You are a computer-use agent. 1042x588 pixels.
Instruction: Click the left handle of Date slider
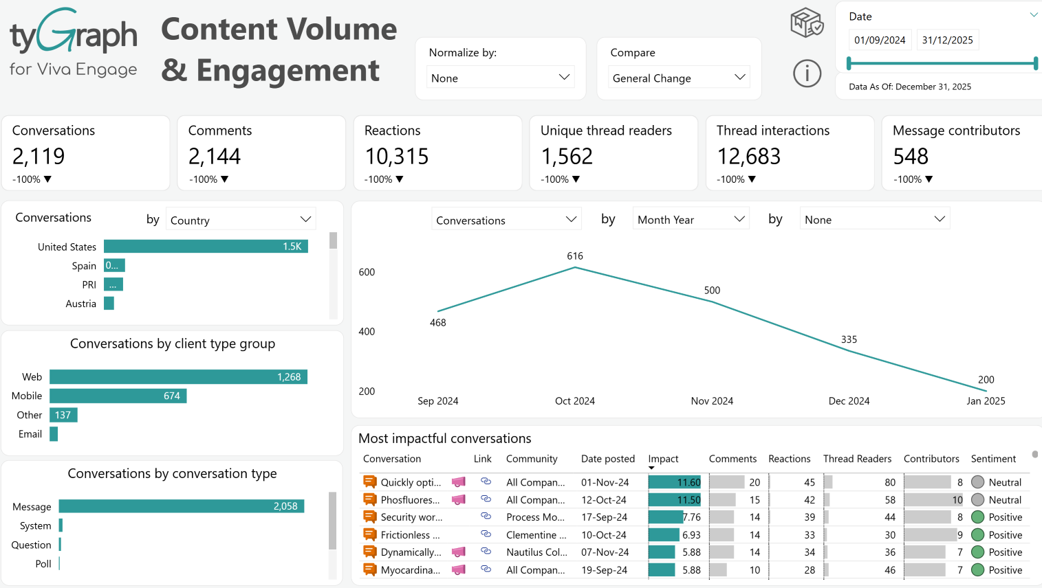pos(849,63)
